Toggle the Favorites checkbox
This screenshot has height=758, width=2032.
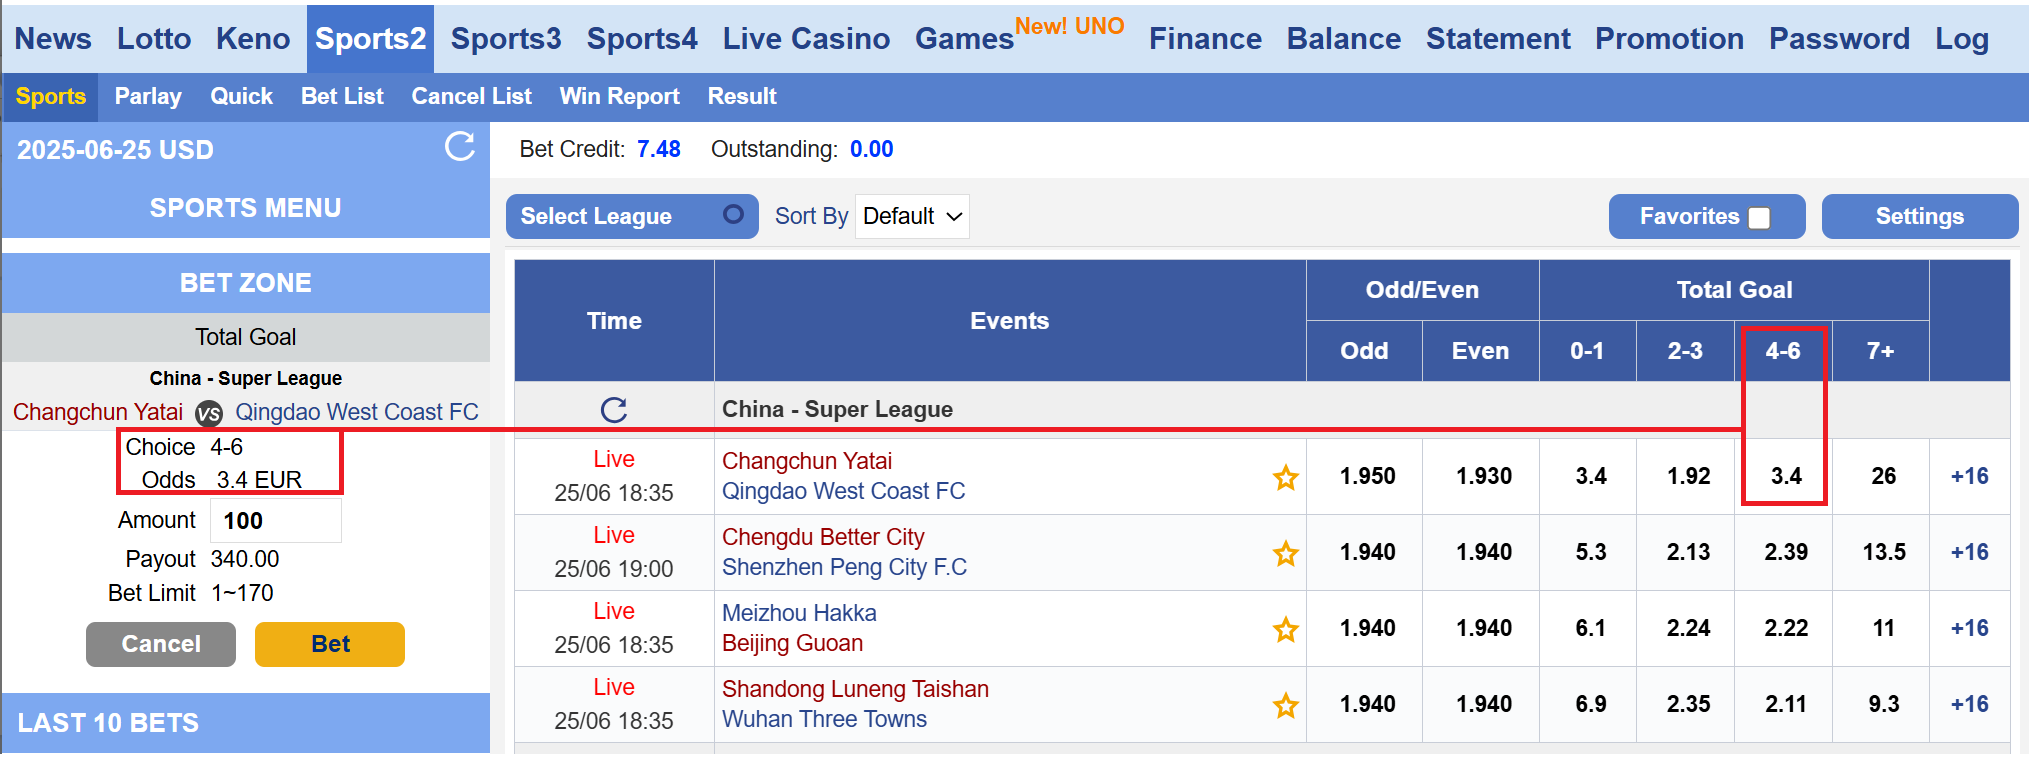(1760, 217)
